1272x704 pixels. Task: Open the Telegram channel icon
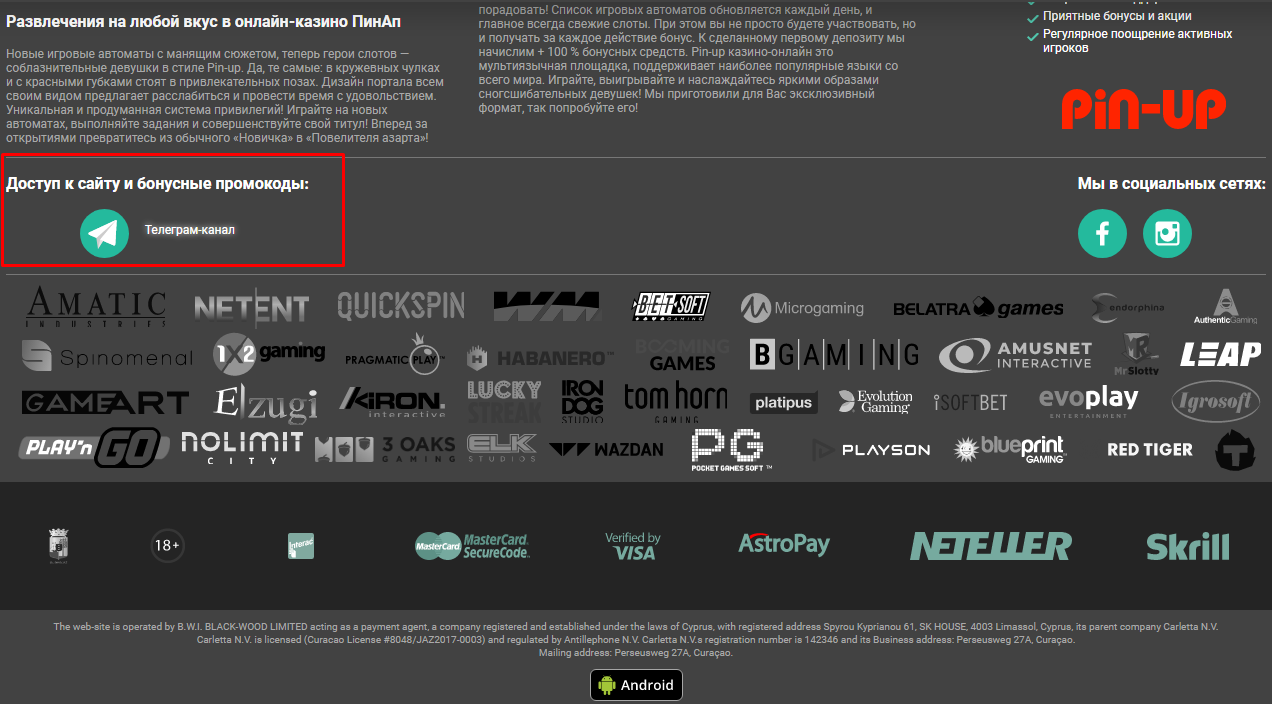point(105,233)
